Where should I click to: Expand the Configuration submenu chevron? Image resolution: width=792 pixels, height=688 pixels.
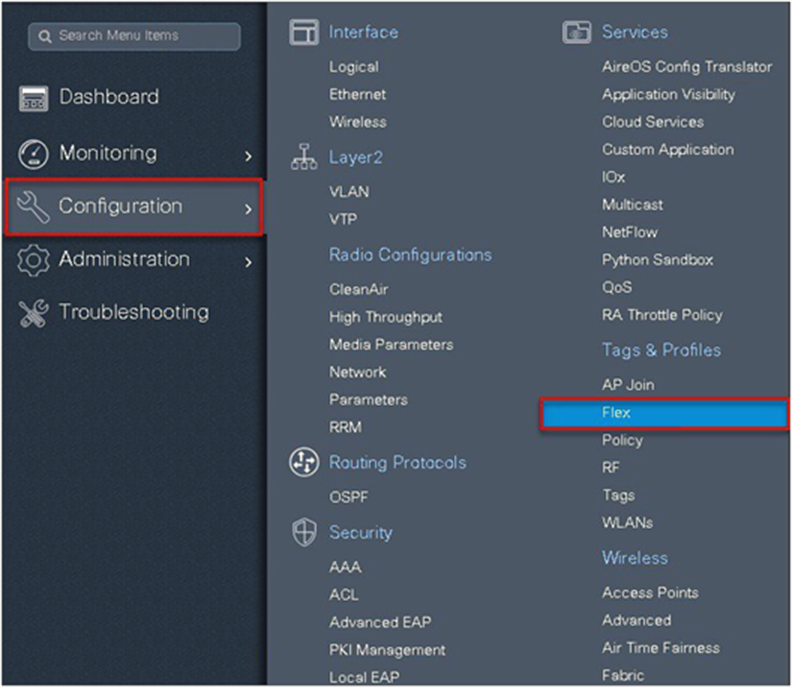(248, 209)
